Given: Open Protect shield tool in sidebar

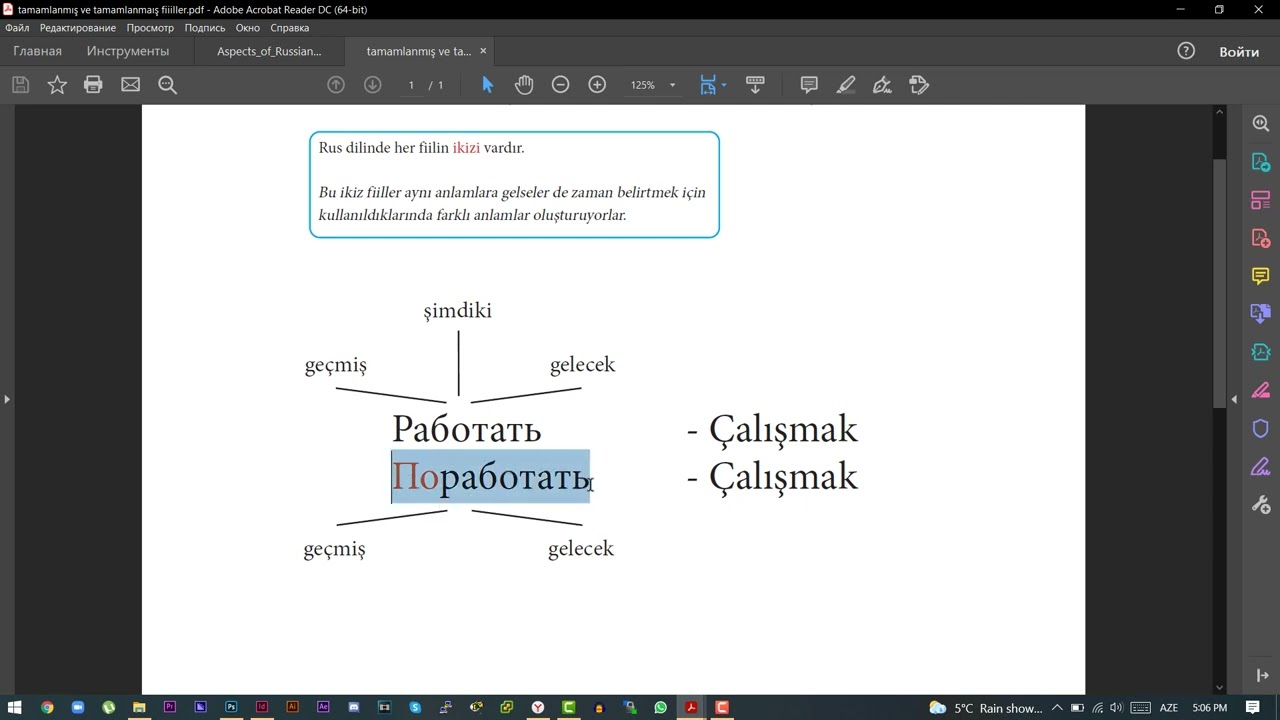Looking at the screenshot, I should tap(1260, 428).
